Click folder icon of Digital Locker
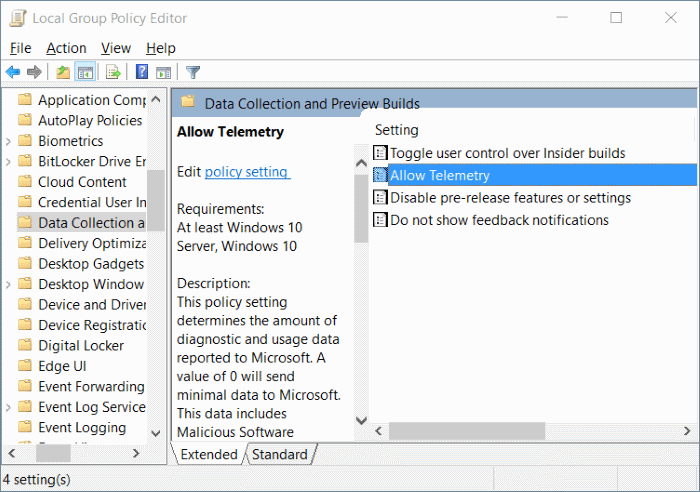Screen dimensions: 700x492 25,345
